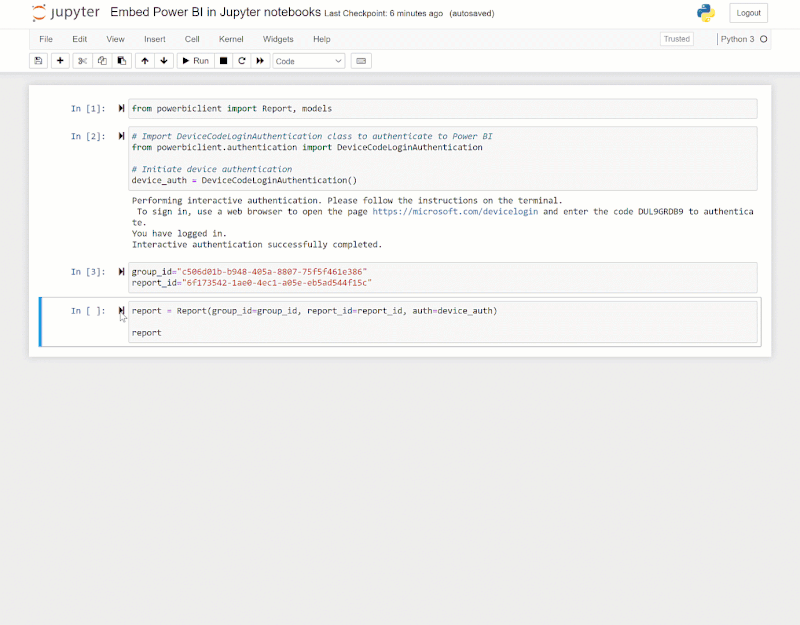Open the Insert menu

155,39
